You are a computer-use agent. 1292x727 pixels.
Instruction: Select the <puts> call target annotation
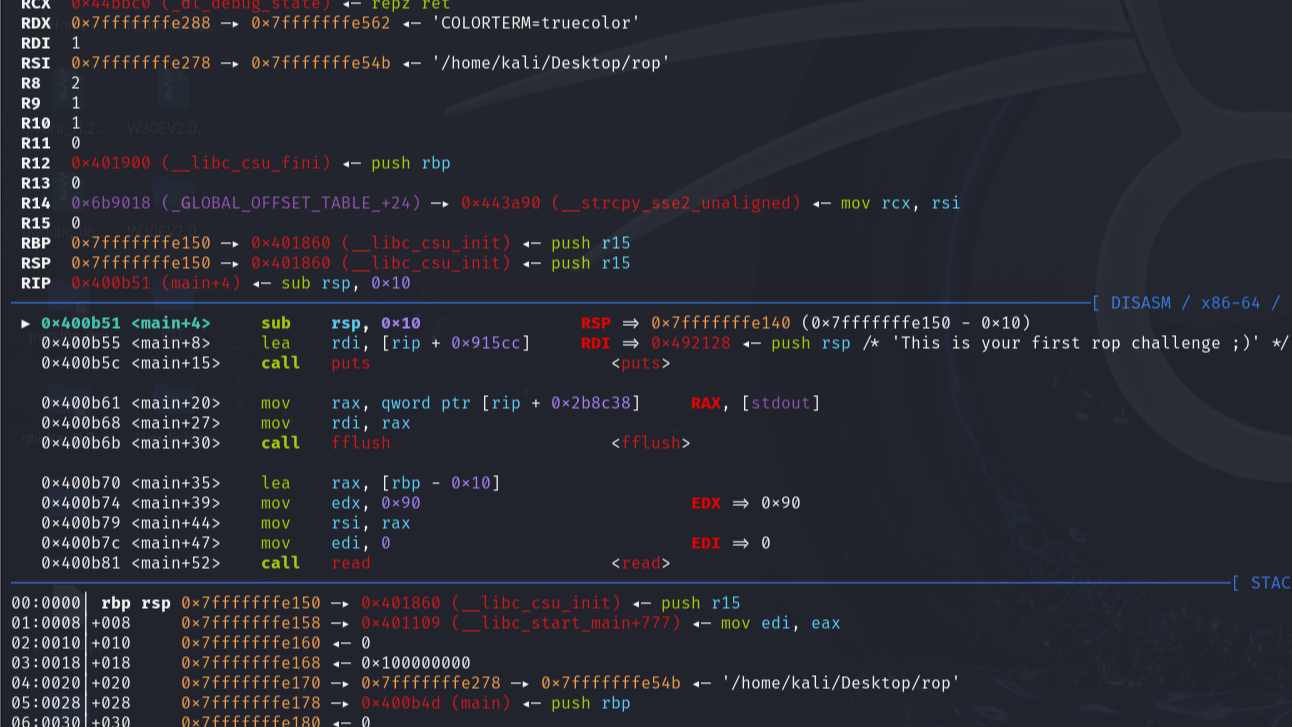click(641, 363)
